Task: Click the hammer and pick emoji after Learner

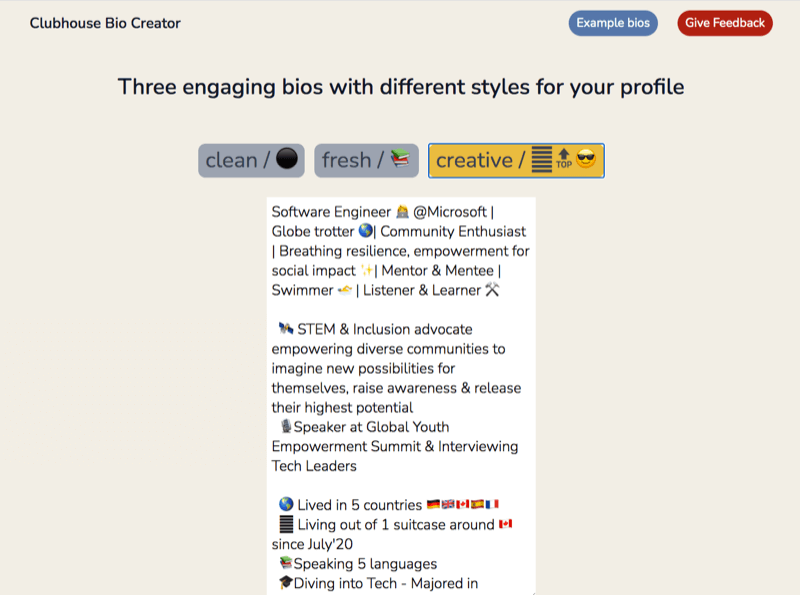Action: click(492, 289)
